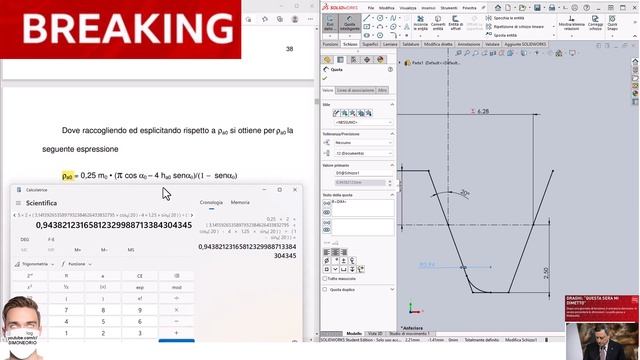640x360 pixels.
Task: Open the ConfigurationManager tab icon in left panel
Action: tap(353, 60)
